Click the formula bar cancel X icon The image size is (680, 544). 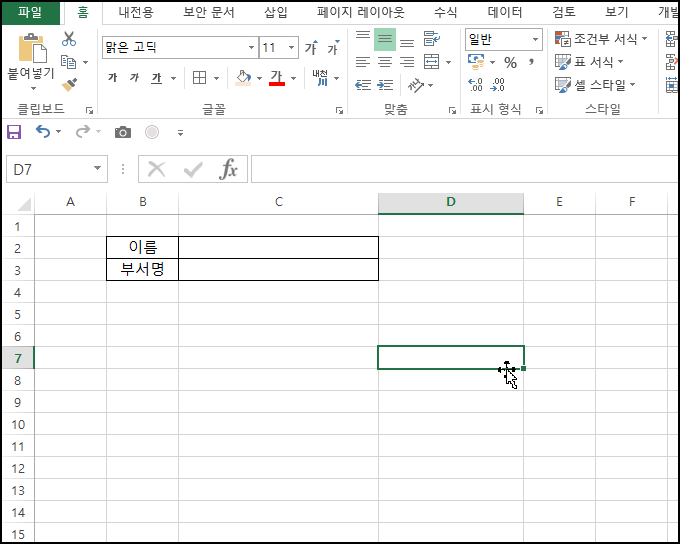[157, 169]
